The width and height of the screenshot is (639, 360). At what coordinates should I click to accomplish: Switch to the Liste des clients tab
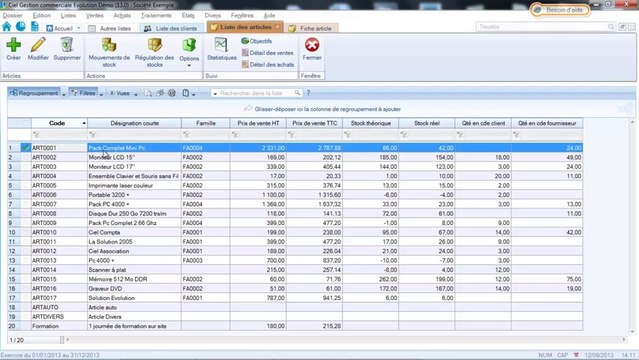coord(171,28)
